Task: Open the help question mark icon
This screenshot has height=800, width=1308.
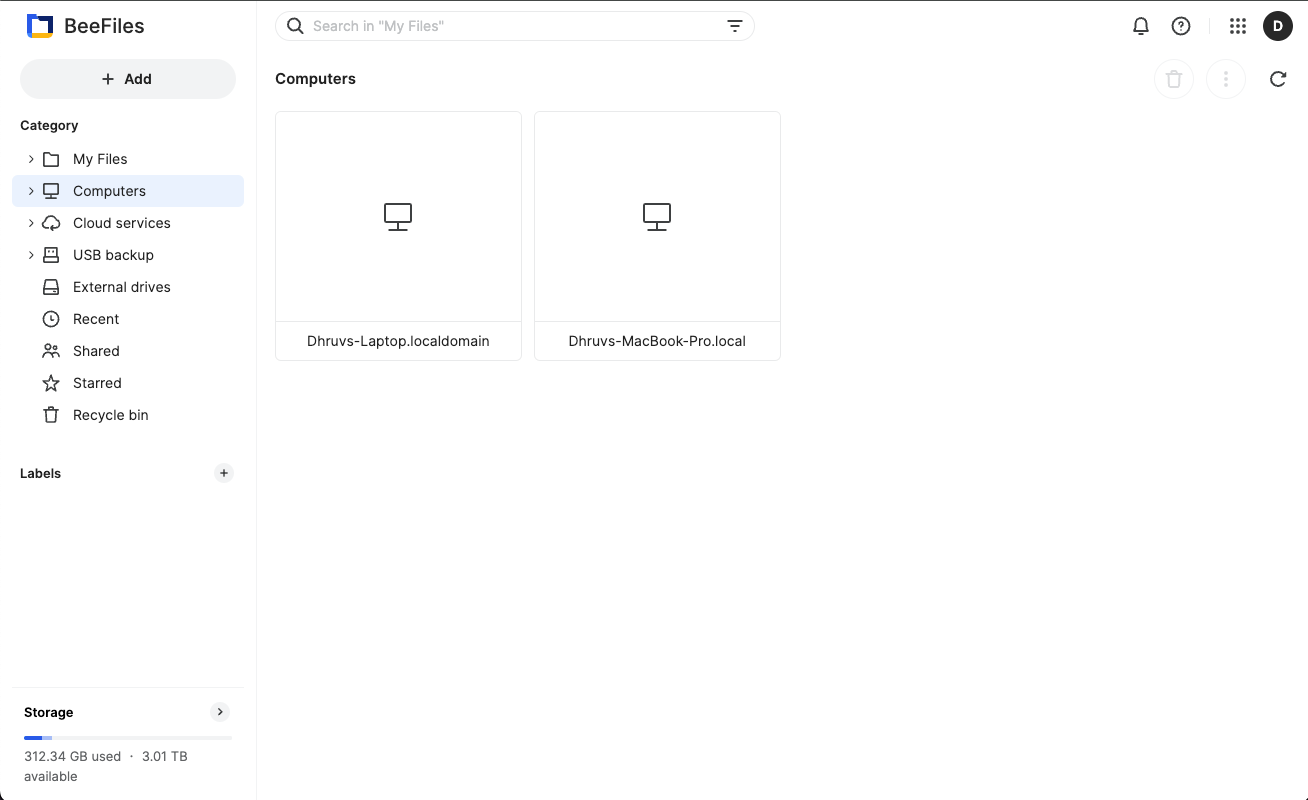Action: click(x=1181, y=26)
